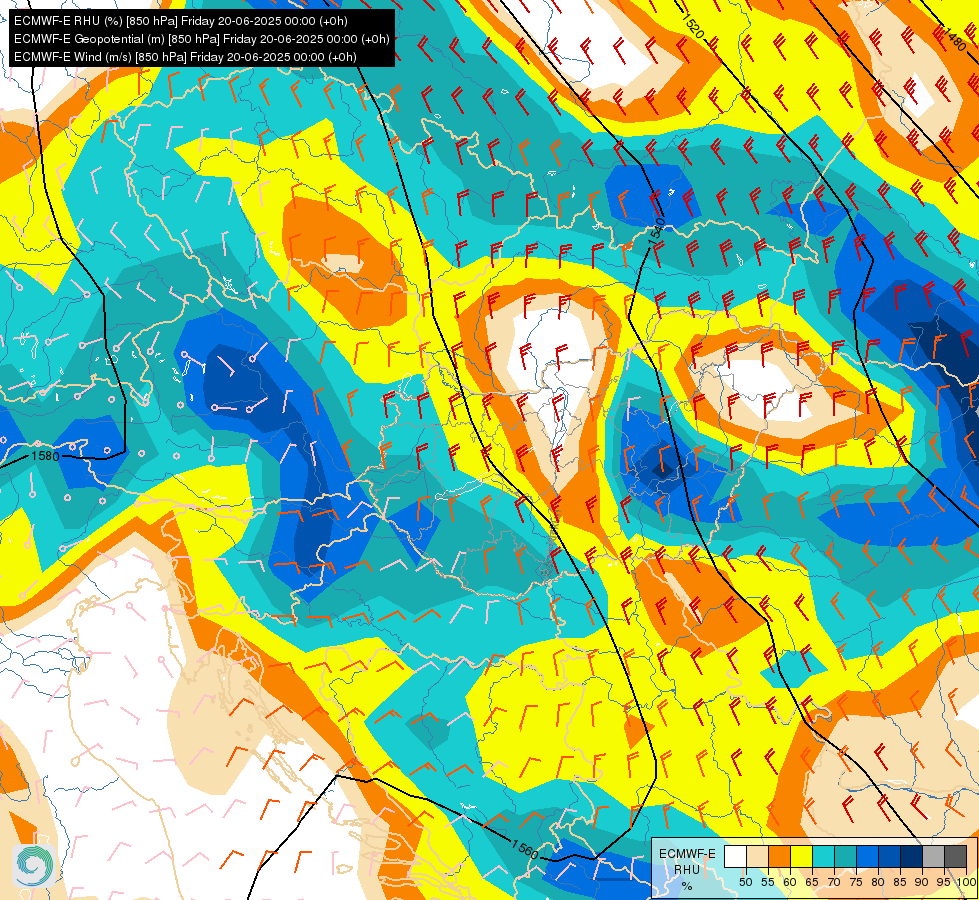This screenshot has width=979, height=900.
Task: Click the legend value label 100
Action: (966, 882)
